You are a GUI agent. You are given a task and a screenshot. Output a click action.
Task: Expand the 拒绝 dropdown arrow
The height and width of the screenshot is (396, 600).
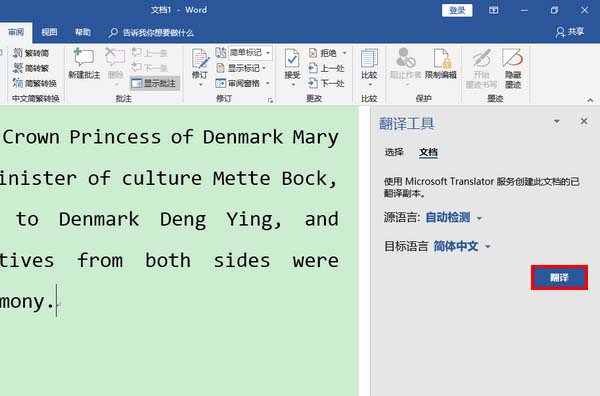[344, 53]
